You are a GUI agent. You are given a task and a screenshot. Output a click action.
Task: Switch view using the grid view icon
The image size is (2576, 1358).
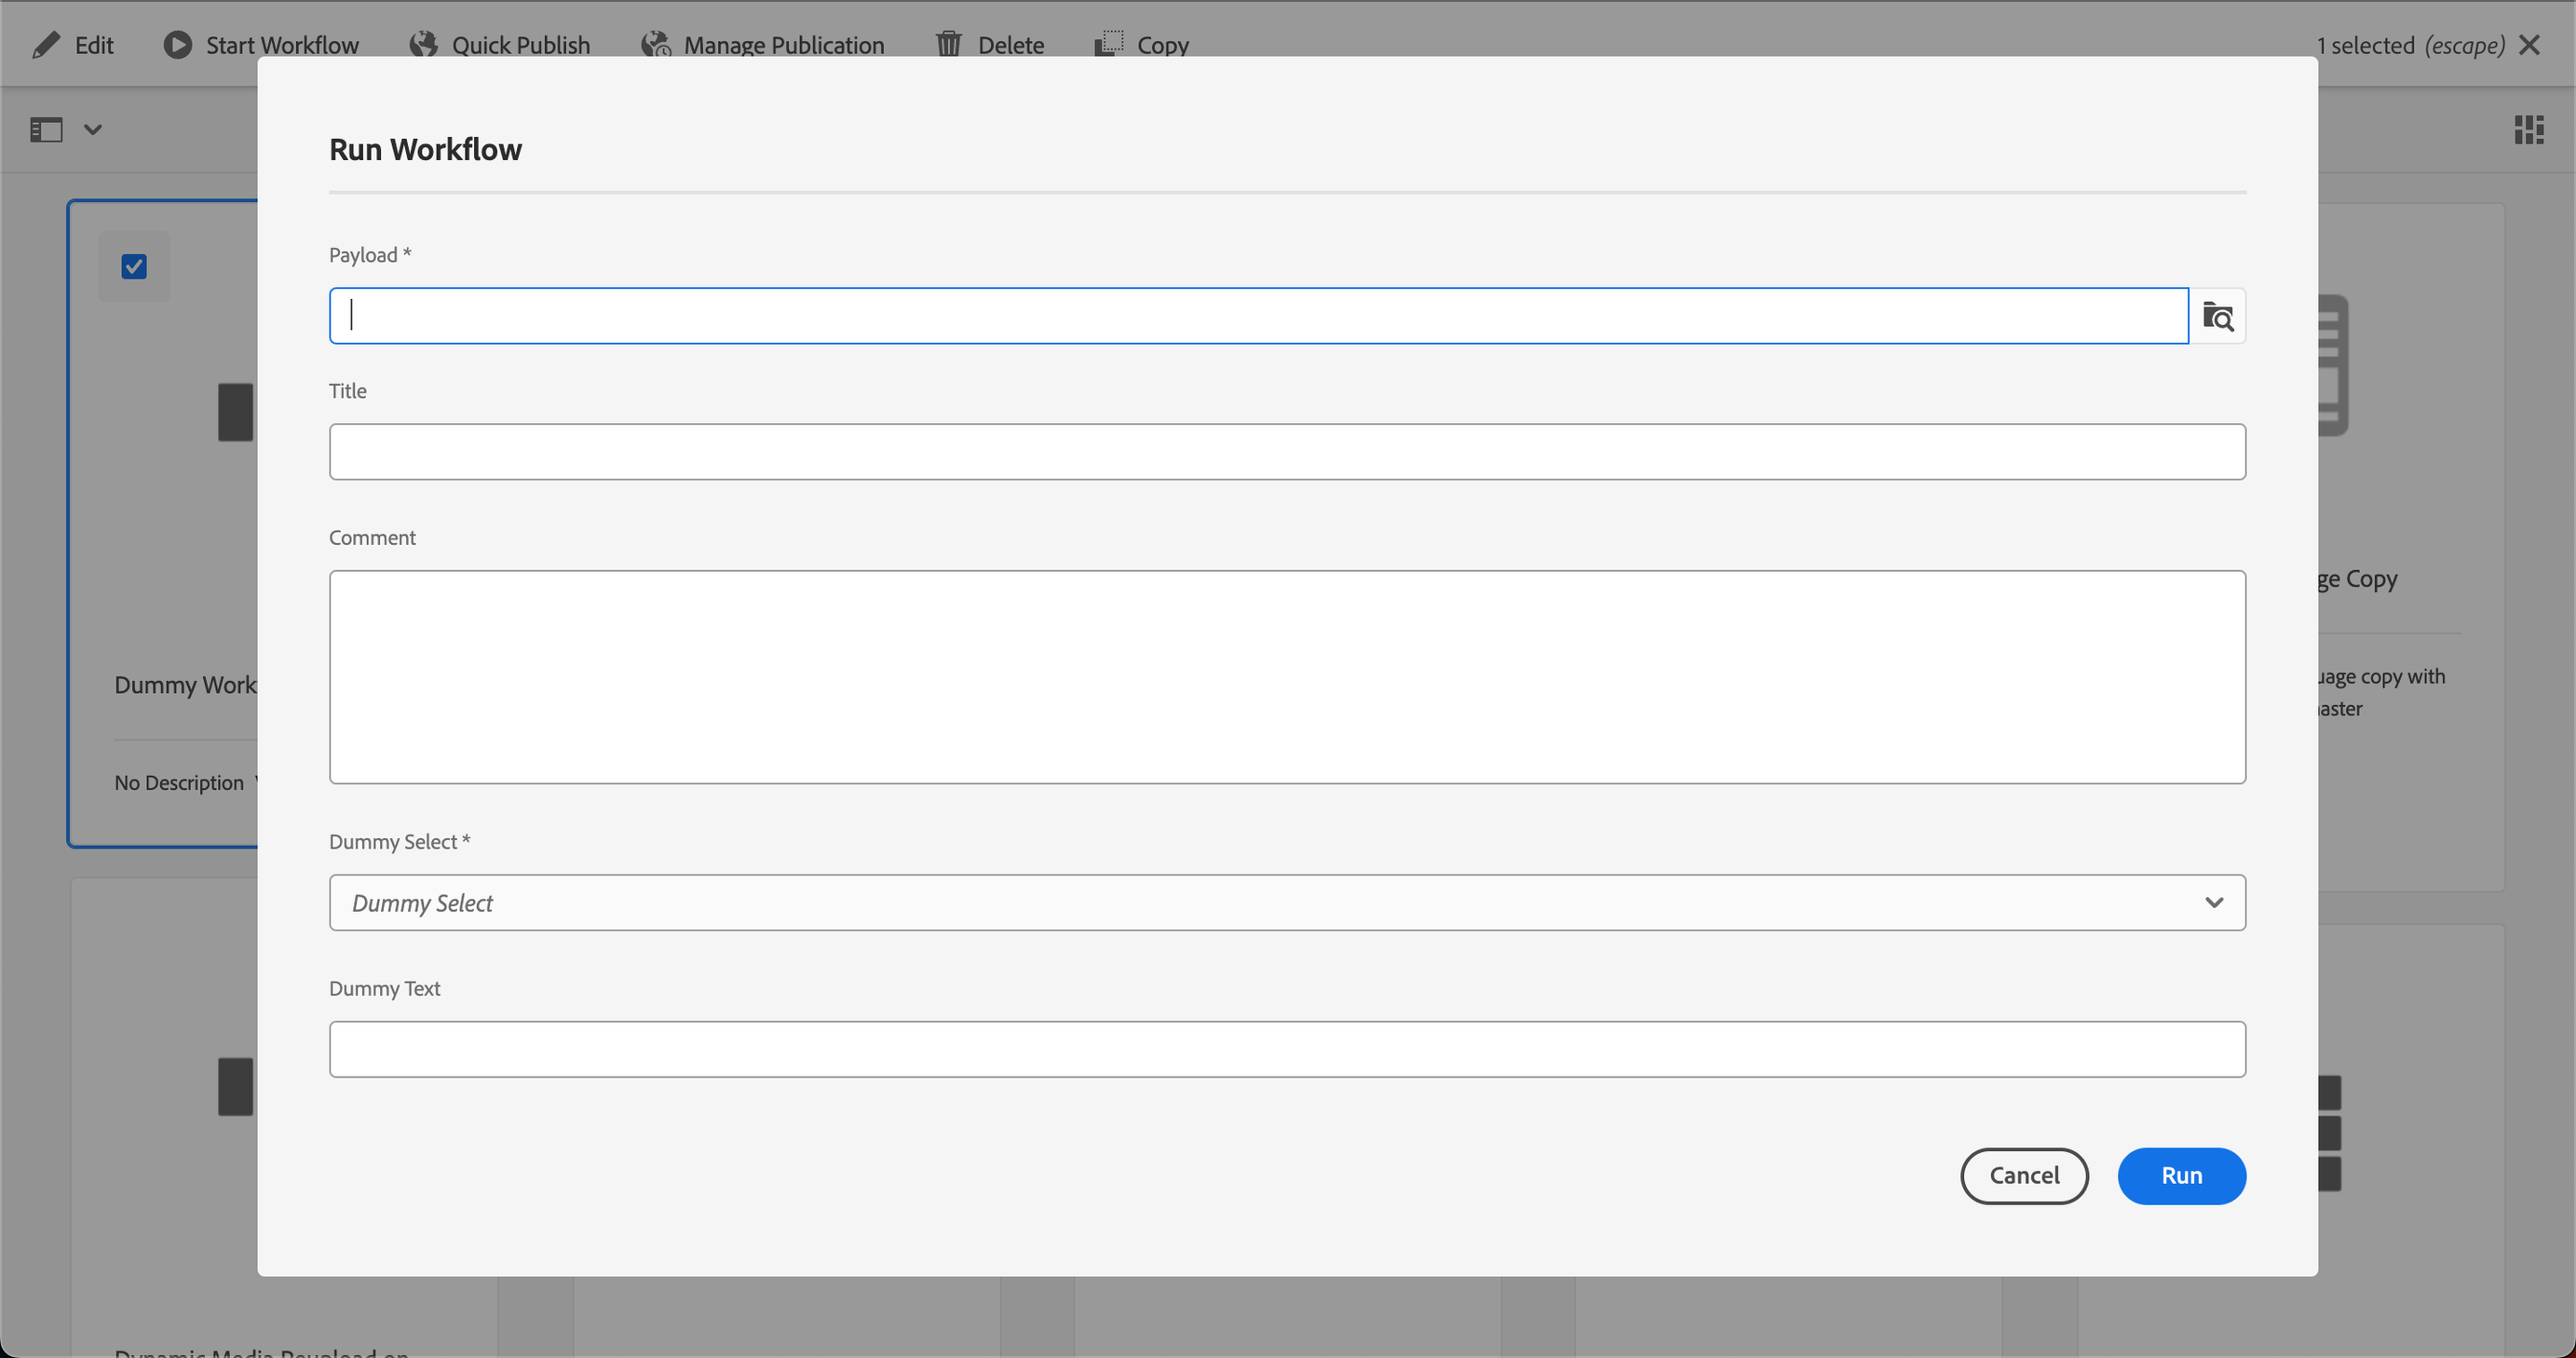(x=2529, y=129)
